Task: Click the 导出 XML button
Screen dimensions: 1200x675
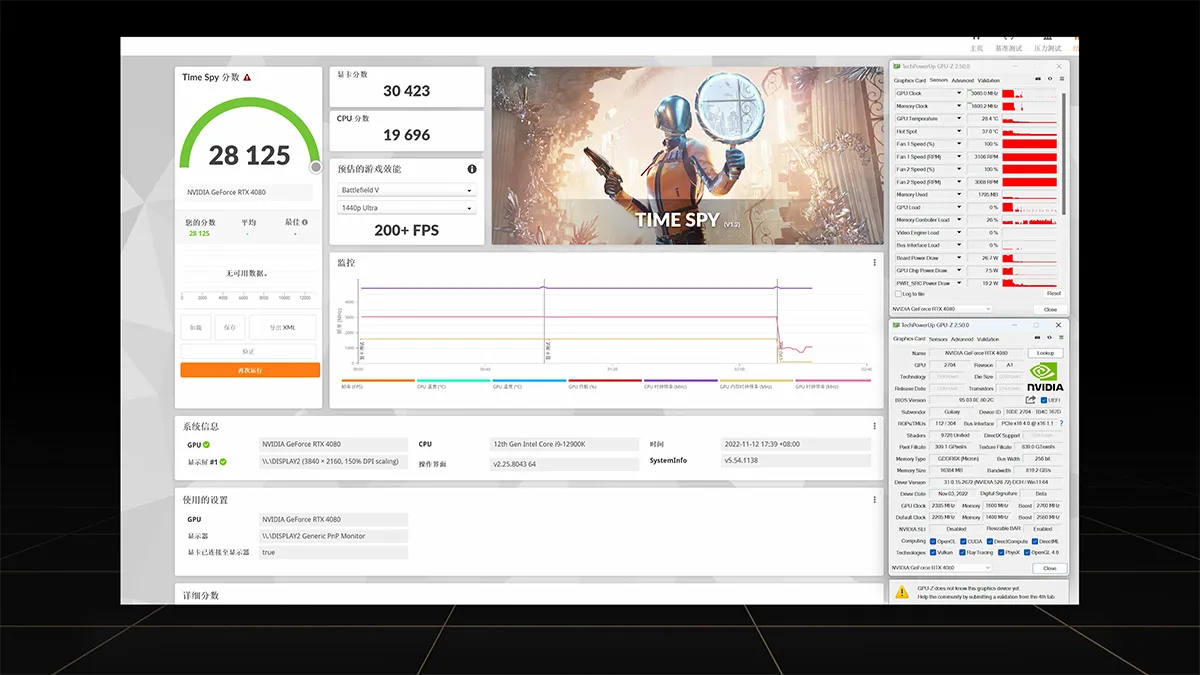Action: coord(283,327)
